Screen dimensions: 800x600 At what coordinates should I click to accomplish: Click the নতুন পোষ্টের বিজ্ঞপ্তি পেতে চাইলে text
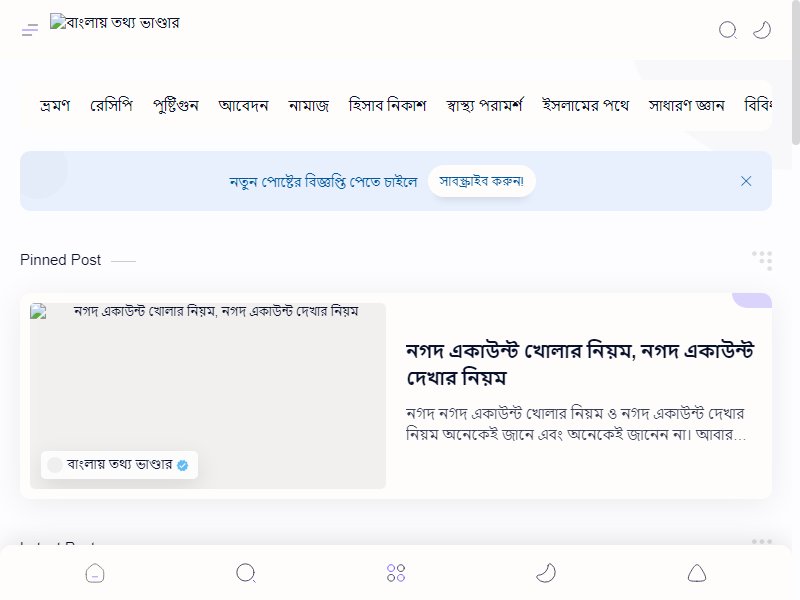click(x=323, y=182)
